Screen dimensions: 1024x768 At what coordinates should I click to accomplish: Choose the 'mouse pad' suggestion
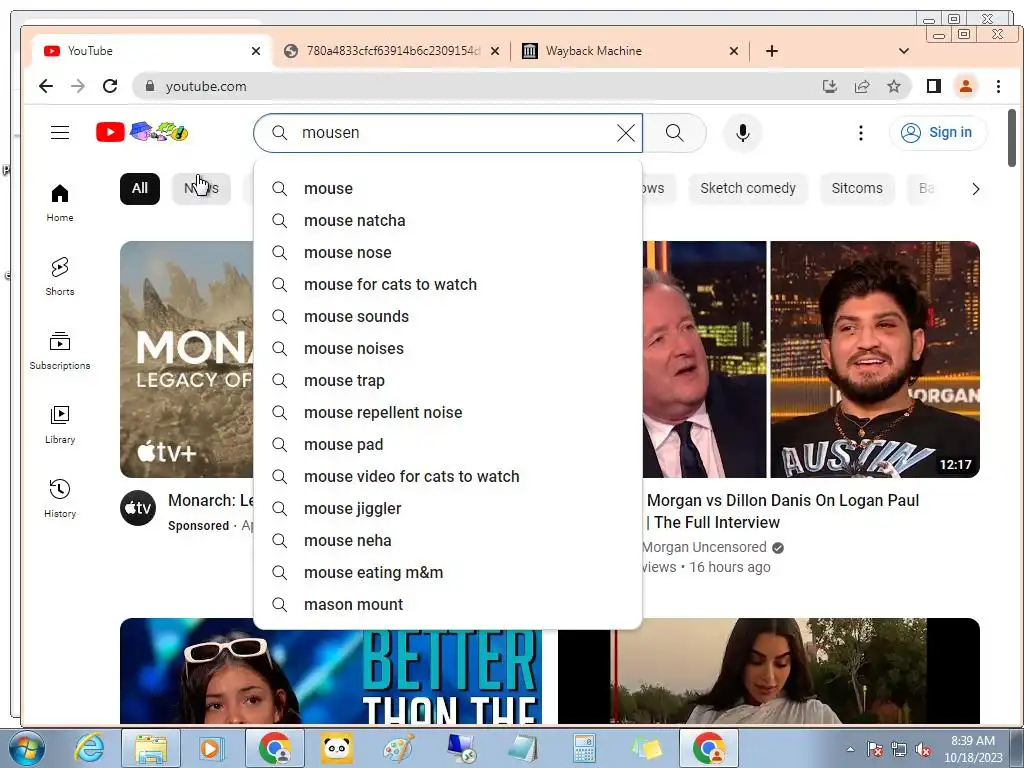[448, 445]
